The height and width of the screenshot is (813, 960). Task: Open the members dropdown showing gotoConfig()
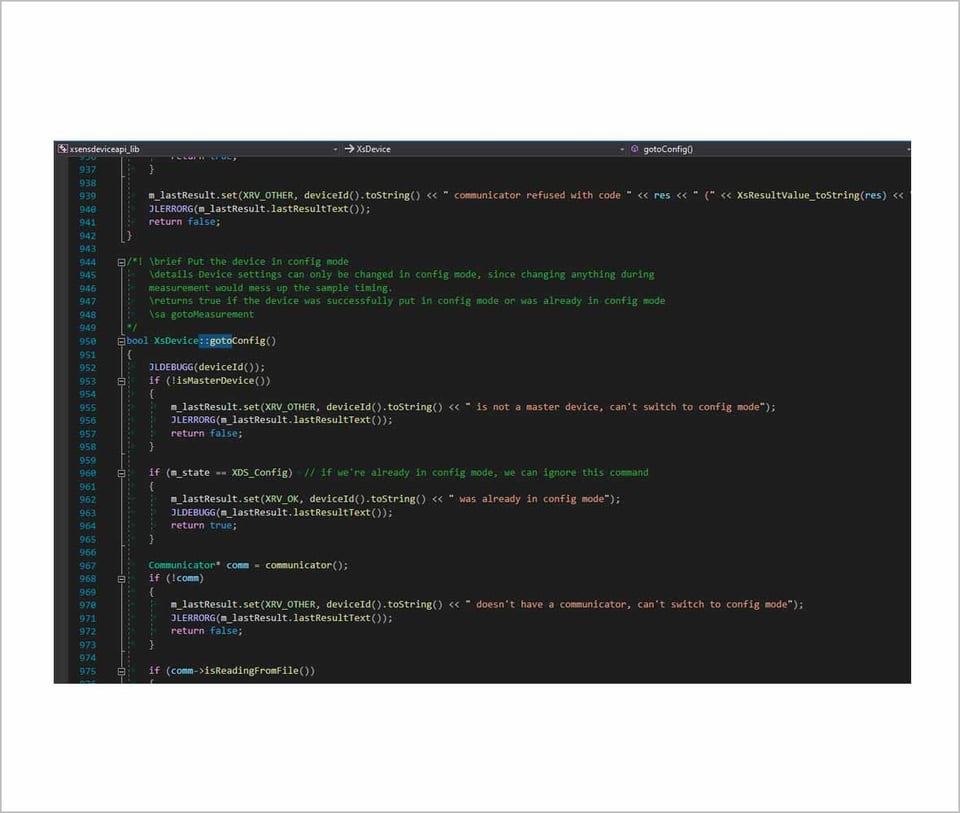tap(906, 148)
